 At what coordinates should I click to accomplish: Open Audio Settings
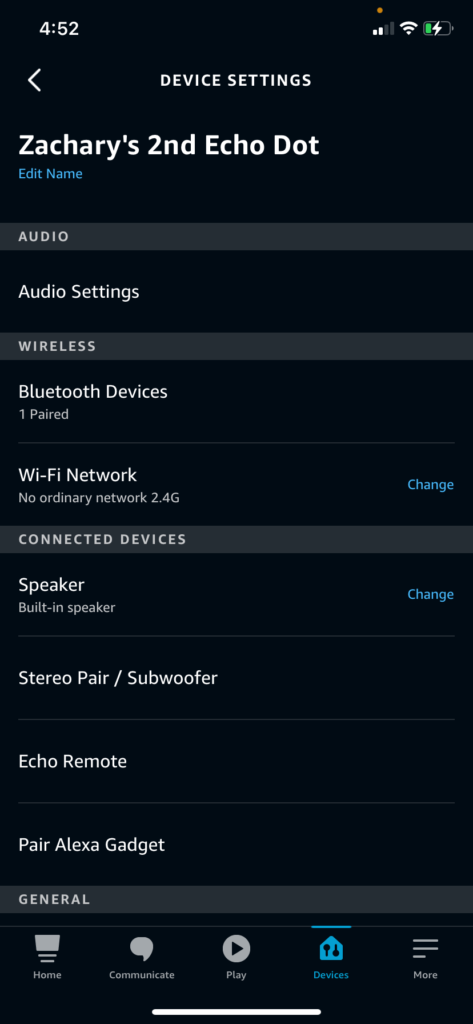click(x=236, y=291)
